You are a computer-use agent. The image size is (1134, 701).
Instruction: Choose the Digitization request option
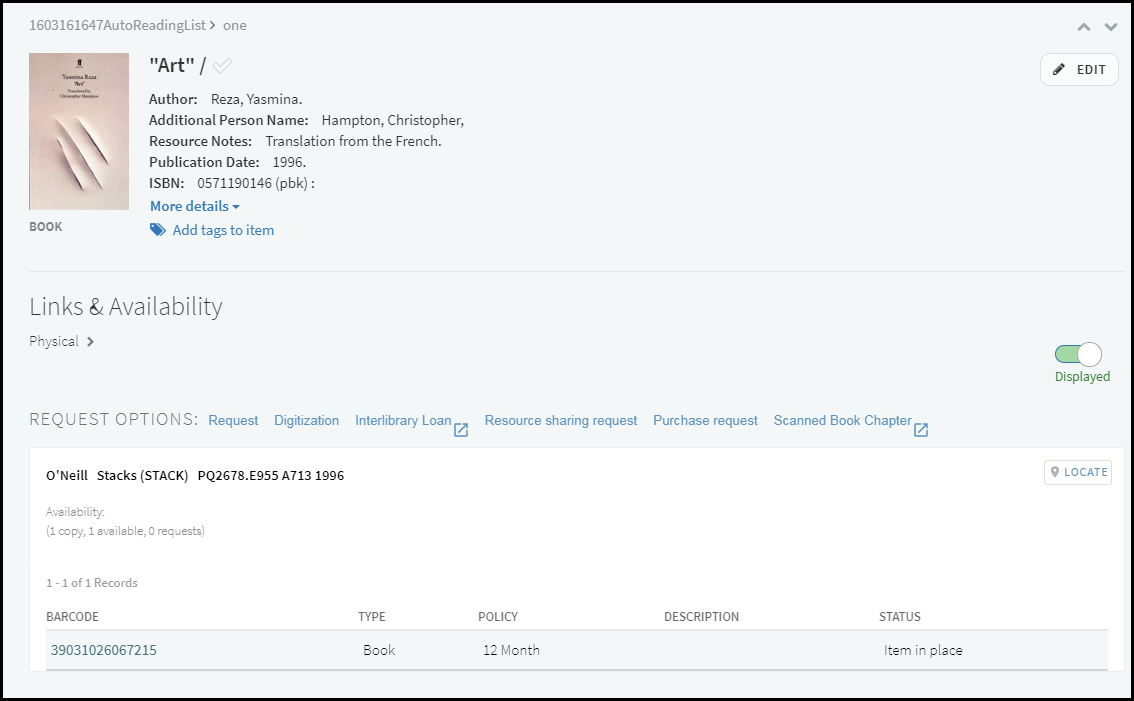[306, 421]
